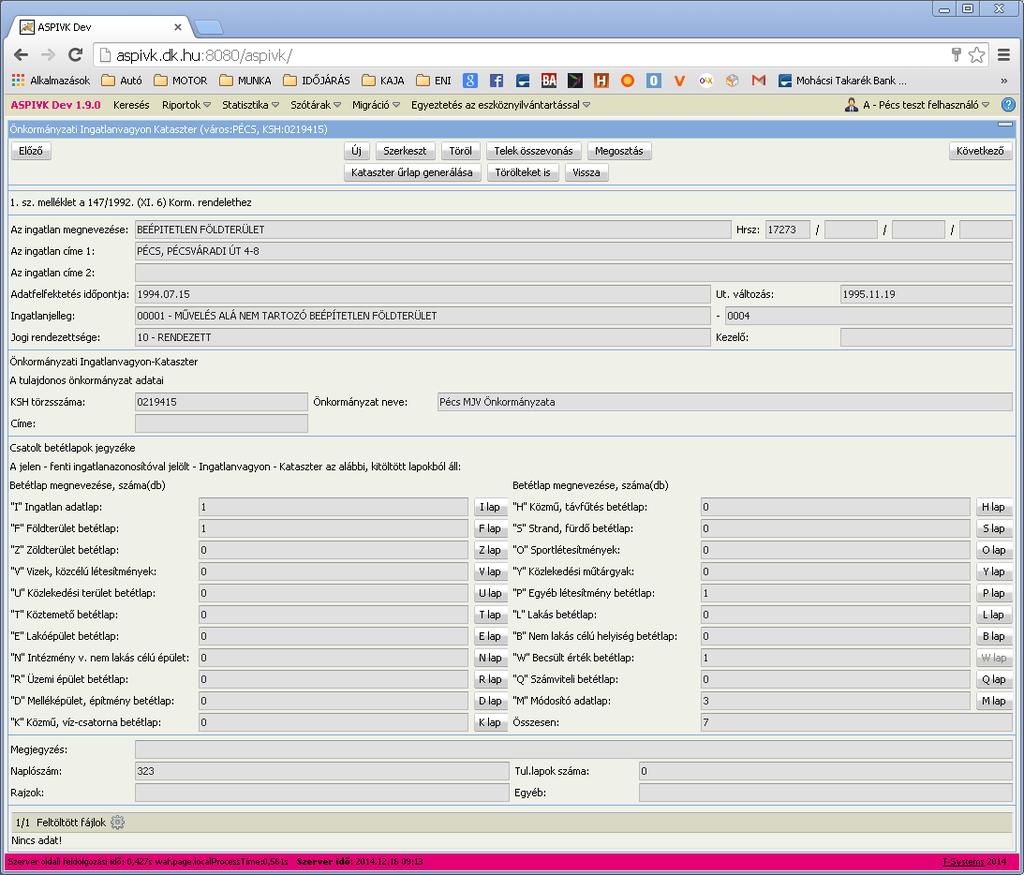This screenshot has height=875, width=1024.
Task: Open the Keresés menu item
Action: pos(131,104)
